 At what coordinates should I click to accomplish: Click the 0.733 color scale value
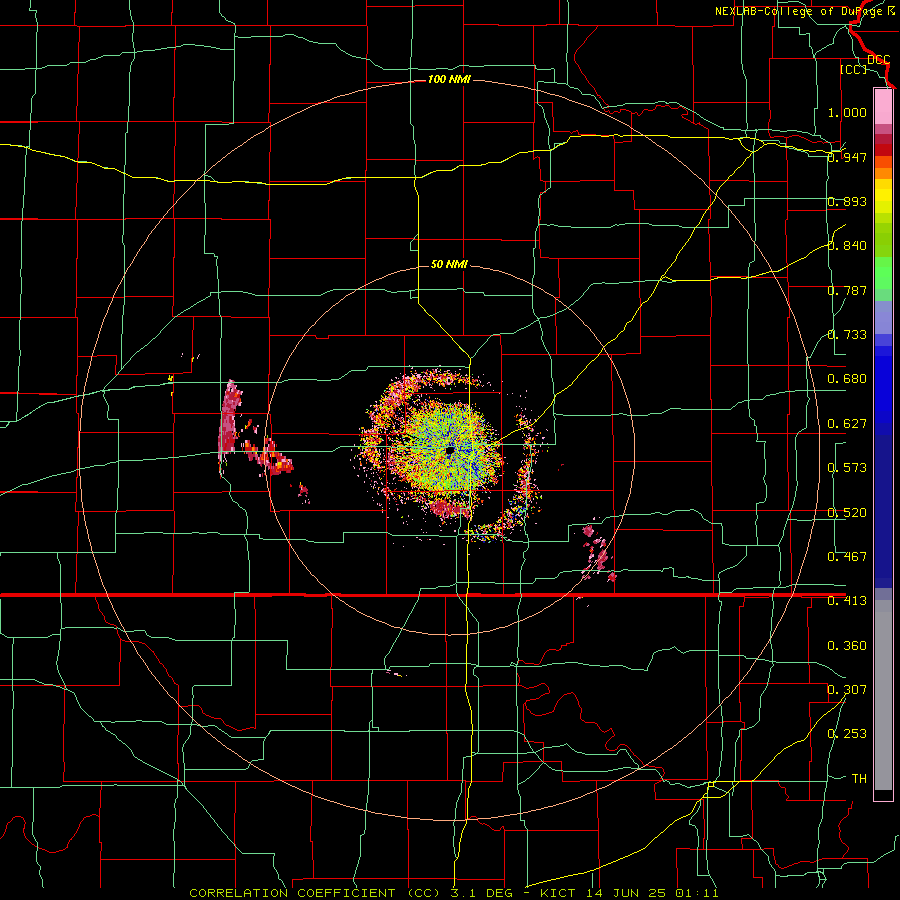(x=847, y=335)
